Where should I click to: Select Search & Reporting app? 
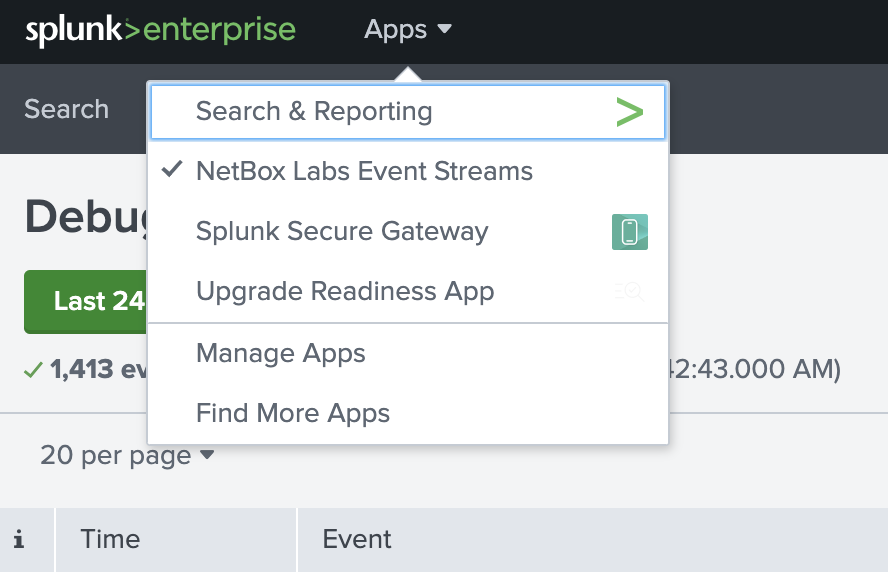click(408, 112)
